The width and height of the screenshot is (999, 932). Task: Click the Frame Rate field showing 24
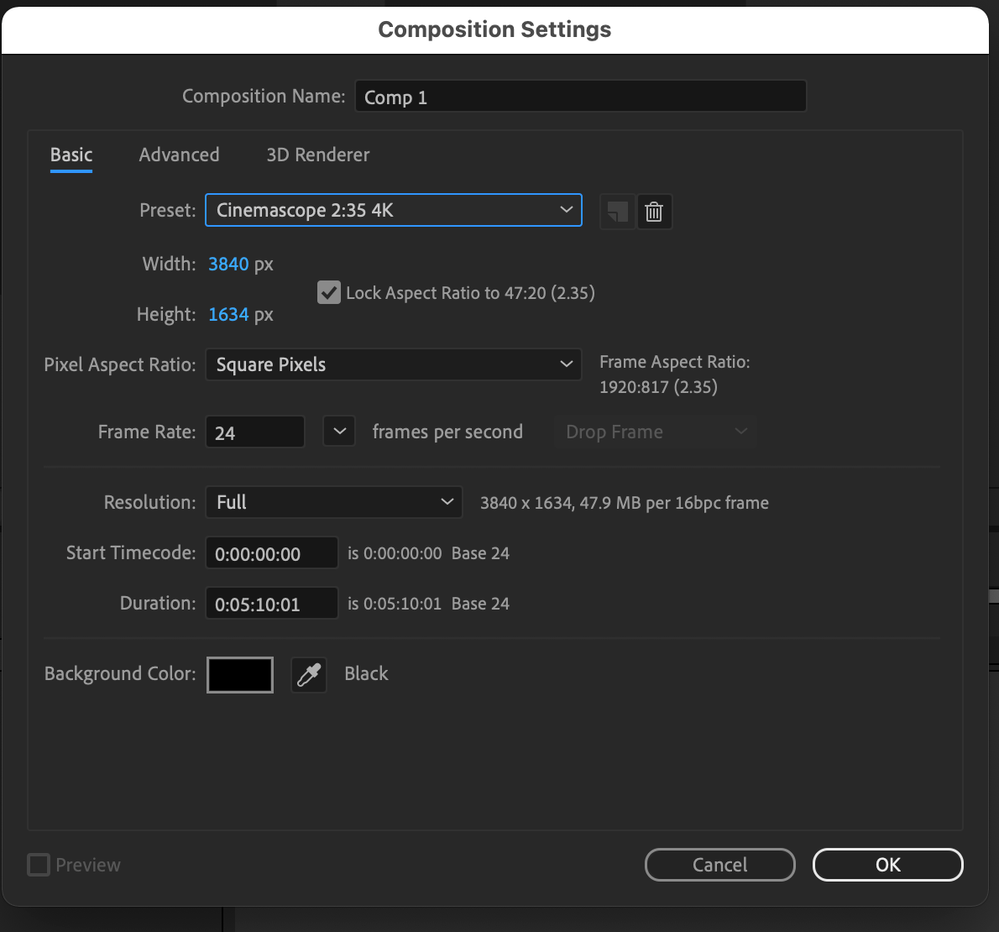[255, 432]
